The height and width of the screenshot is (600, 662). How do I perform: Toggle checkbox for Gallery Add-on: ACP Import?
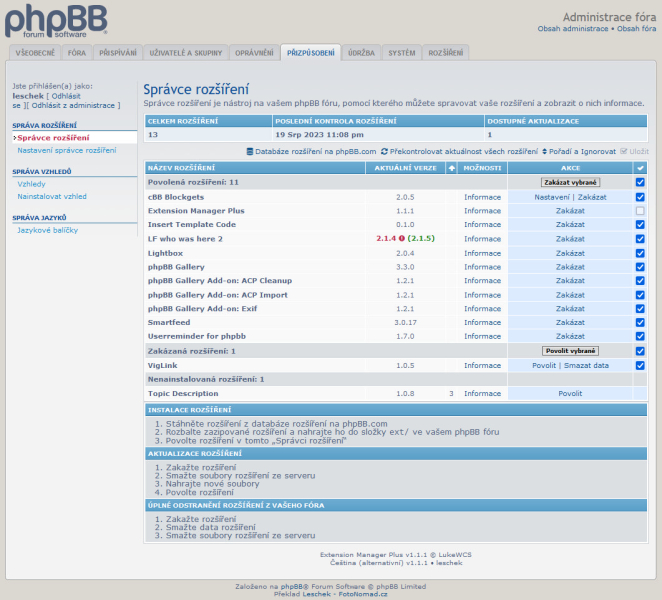tap(640, 295)
